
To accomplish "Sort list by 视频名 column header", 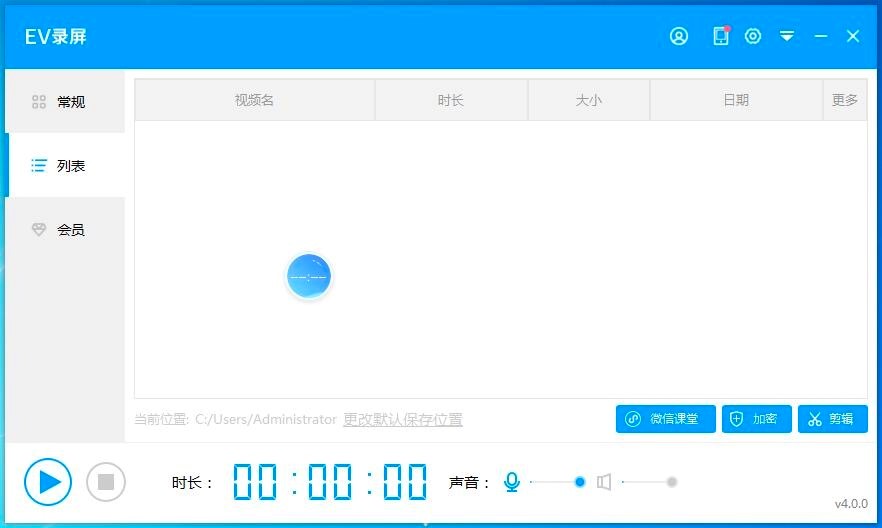I will pos(254,100).
